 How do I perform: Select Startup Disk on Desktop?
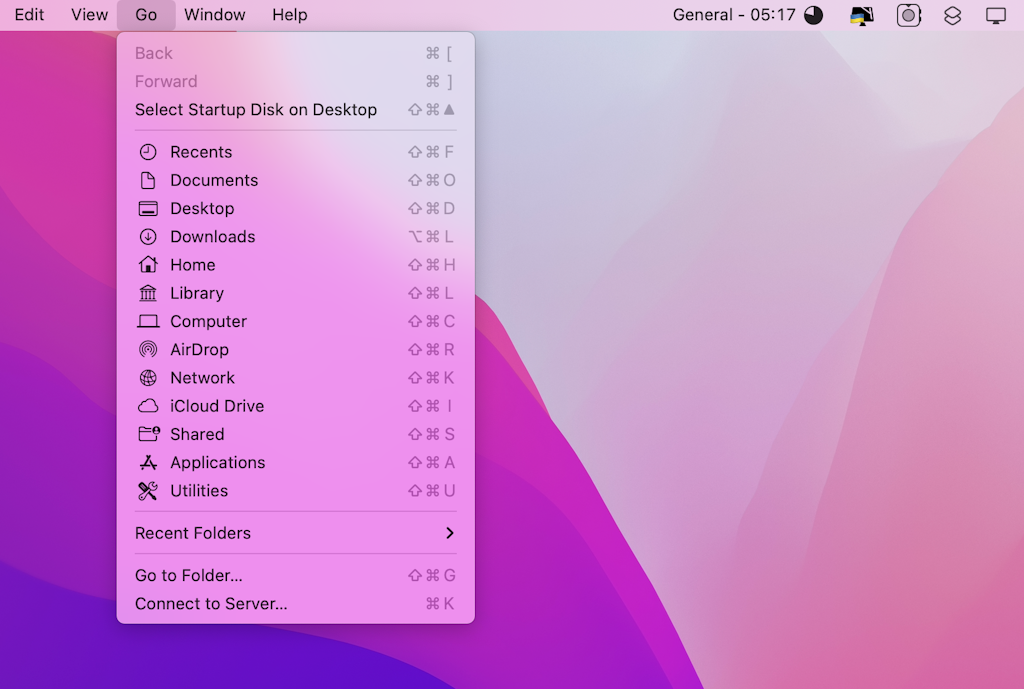pyautogui.click(x=254, y=110)
